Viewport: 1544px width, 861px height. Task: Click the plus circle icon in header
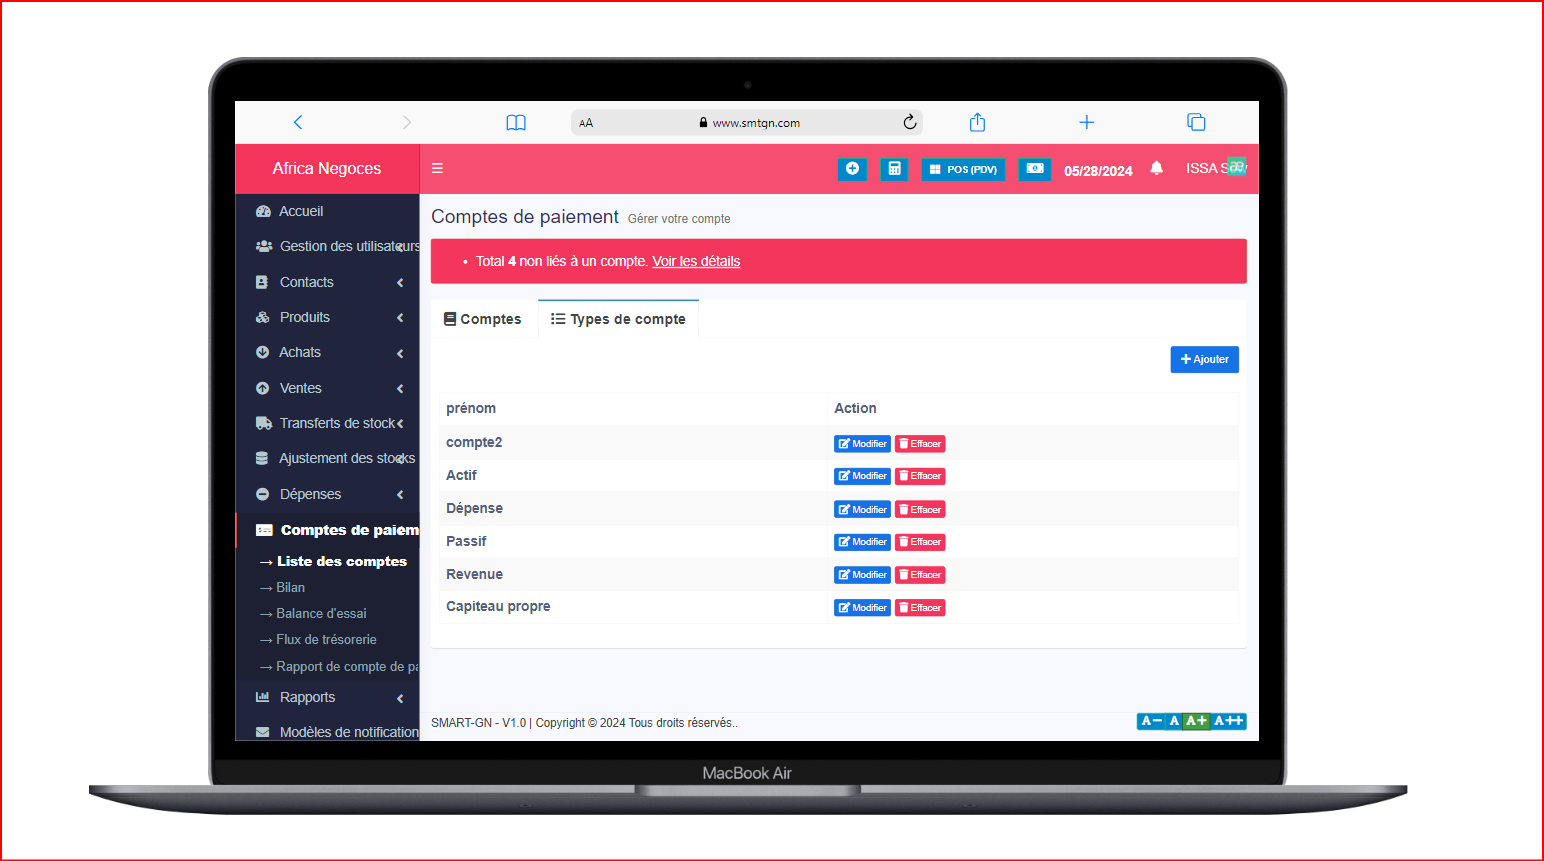(x=852, y=169)
